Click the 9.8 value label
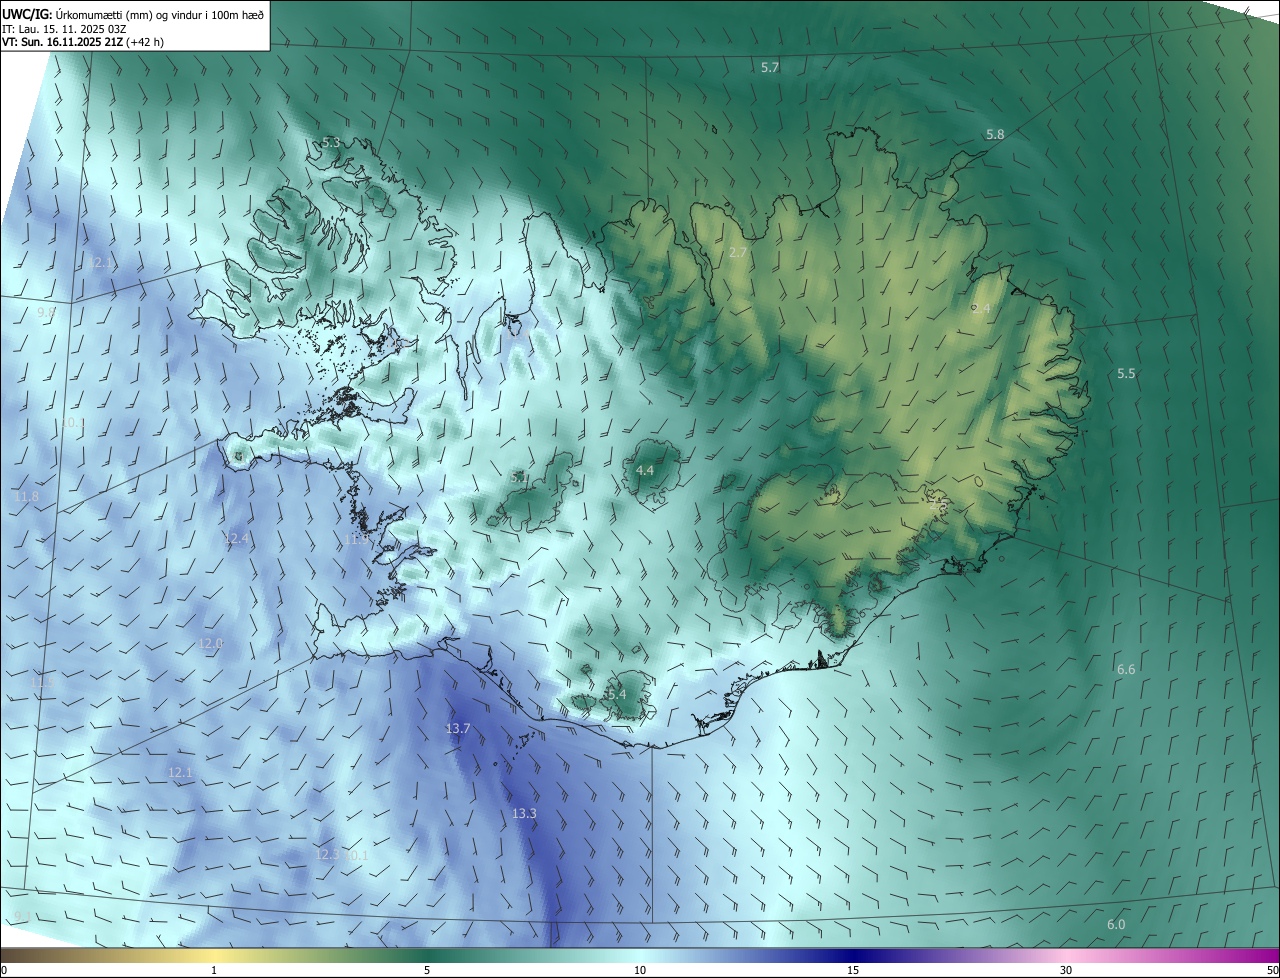1280x978 pixels. click(46, 313)
